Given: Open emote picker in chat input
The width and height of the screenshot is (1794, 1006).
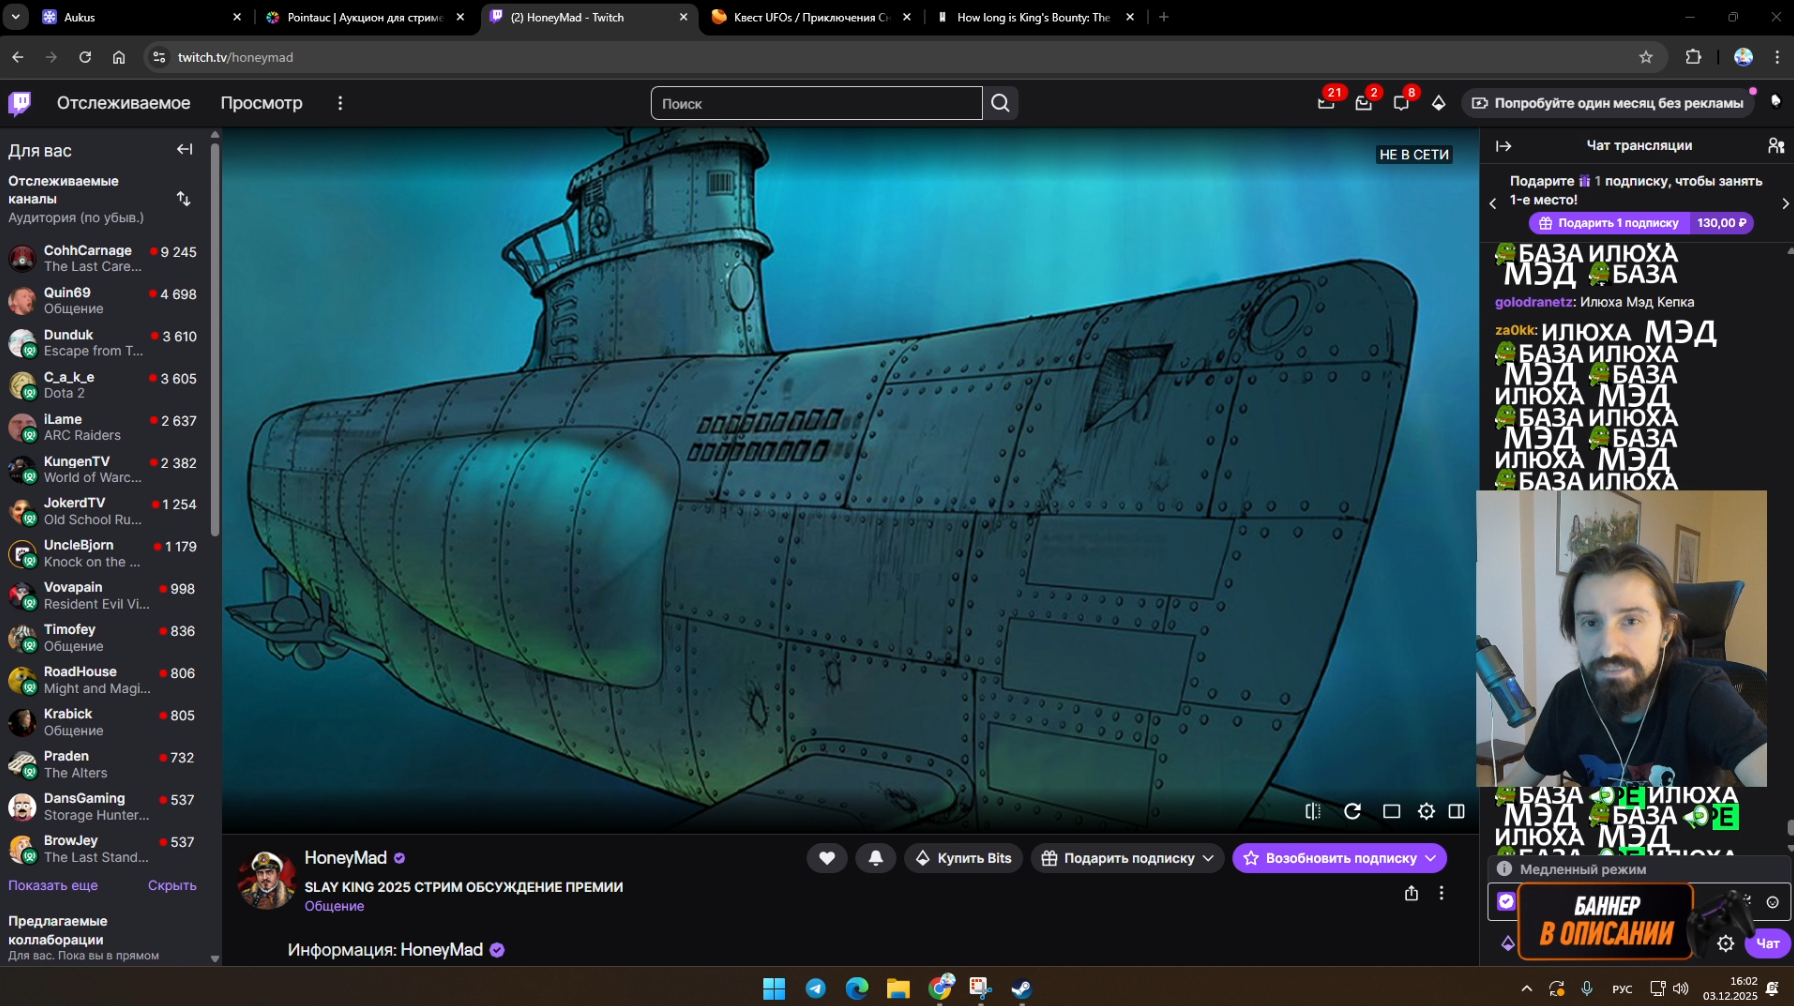Looking at the screenshot, I should pos(1772,902).
